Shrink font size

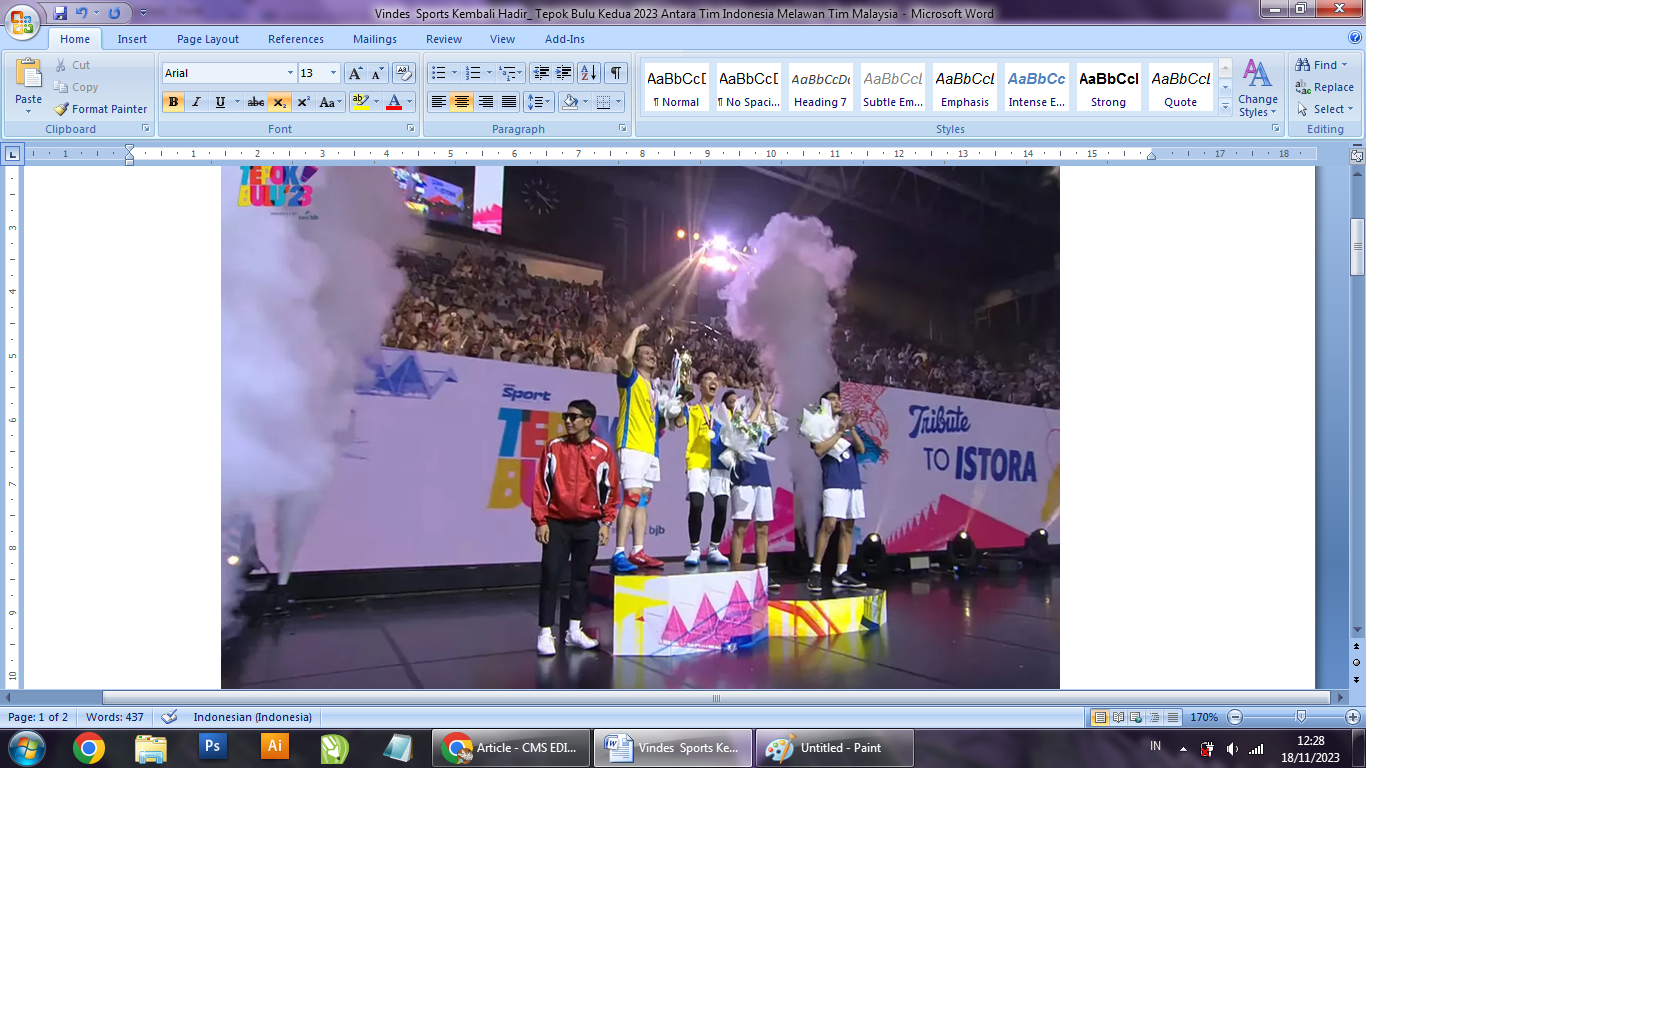tap(377, 73)
